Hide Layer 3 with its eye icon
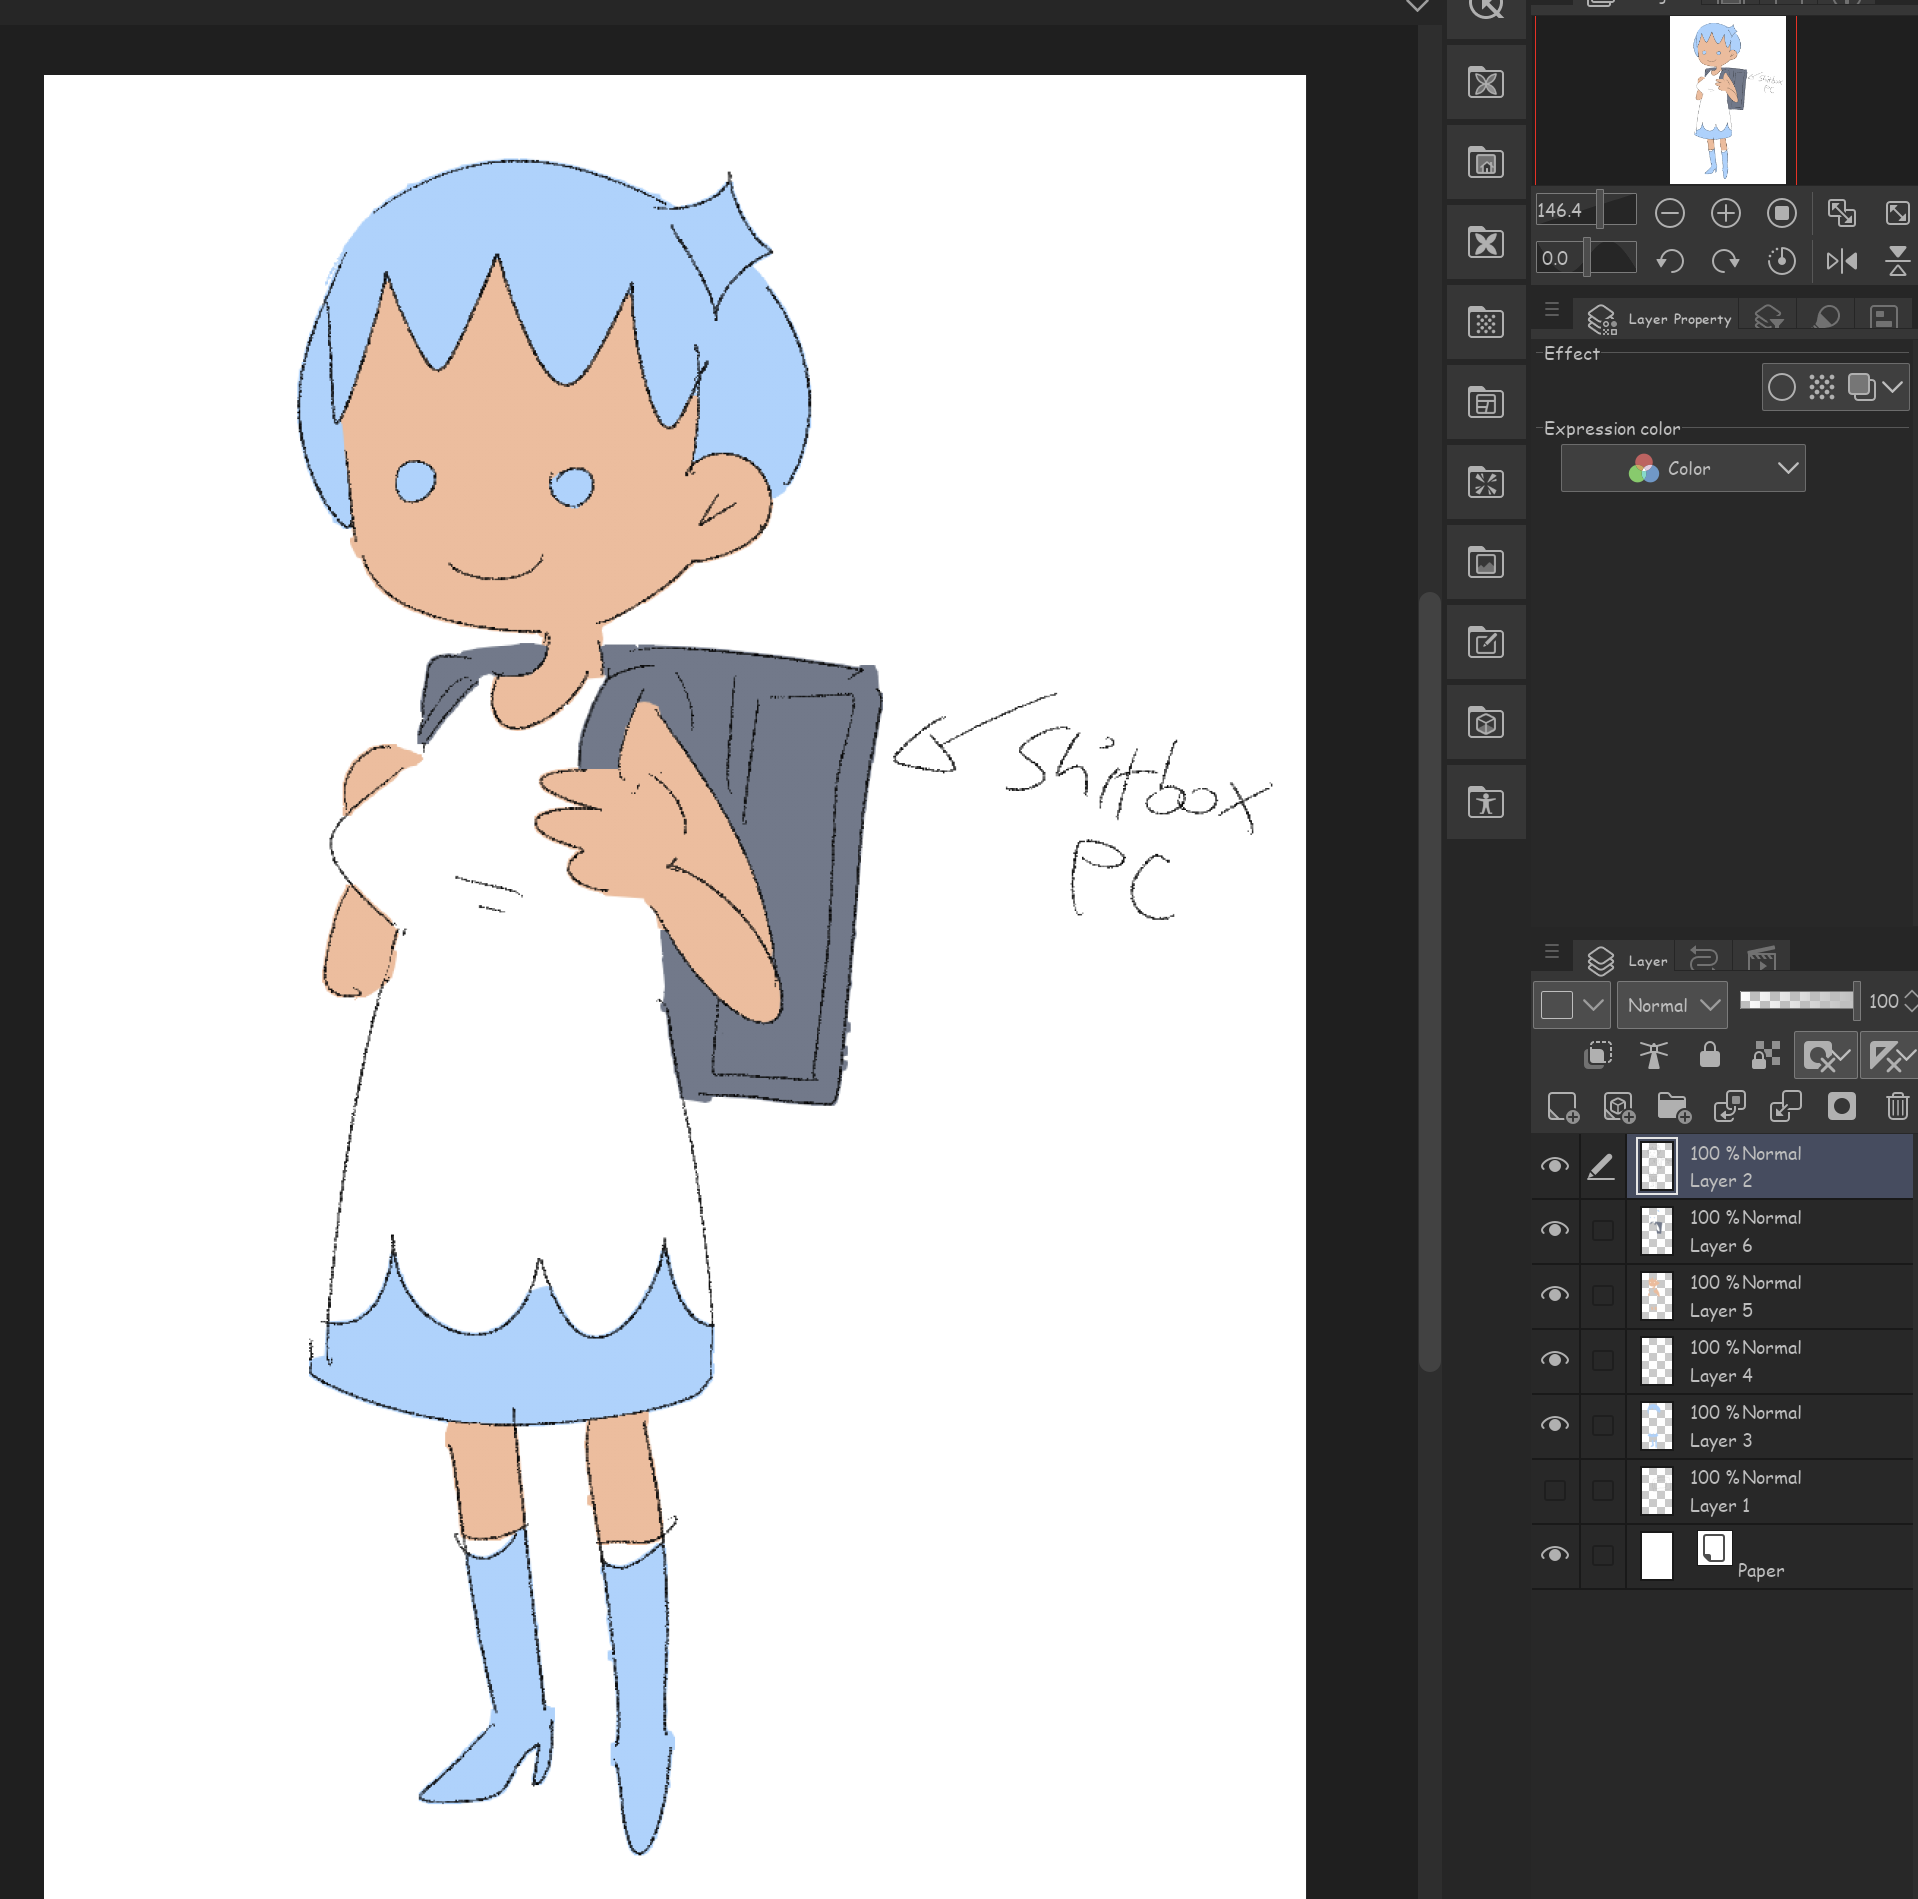1918x1899 pixels. [x=1554, y=1425]
